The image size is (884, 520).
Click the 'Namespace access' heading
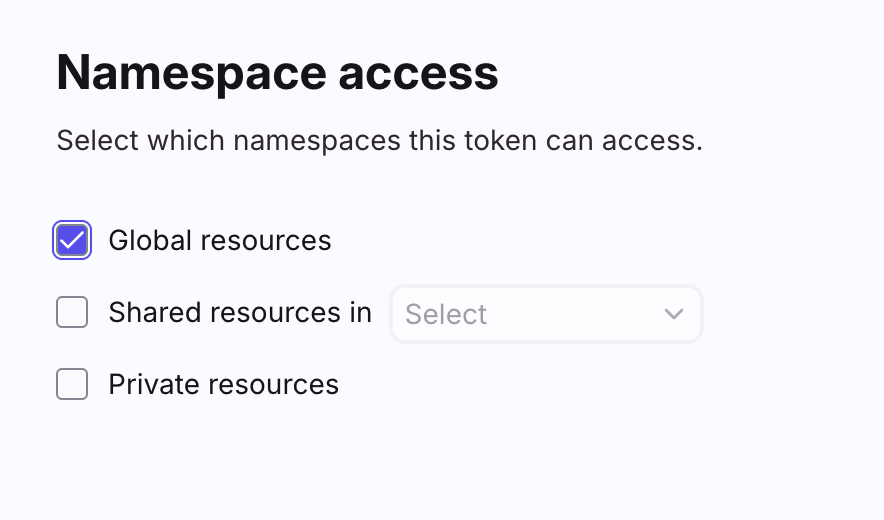(277, 74)
